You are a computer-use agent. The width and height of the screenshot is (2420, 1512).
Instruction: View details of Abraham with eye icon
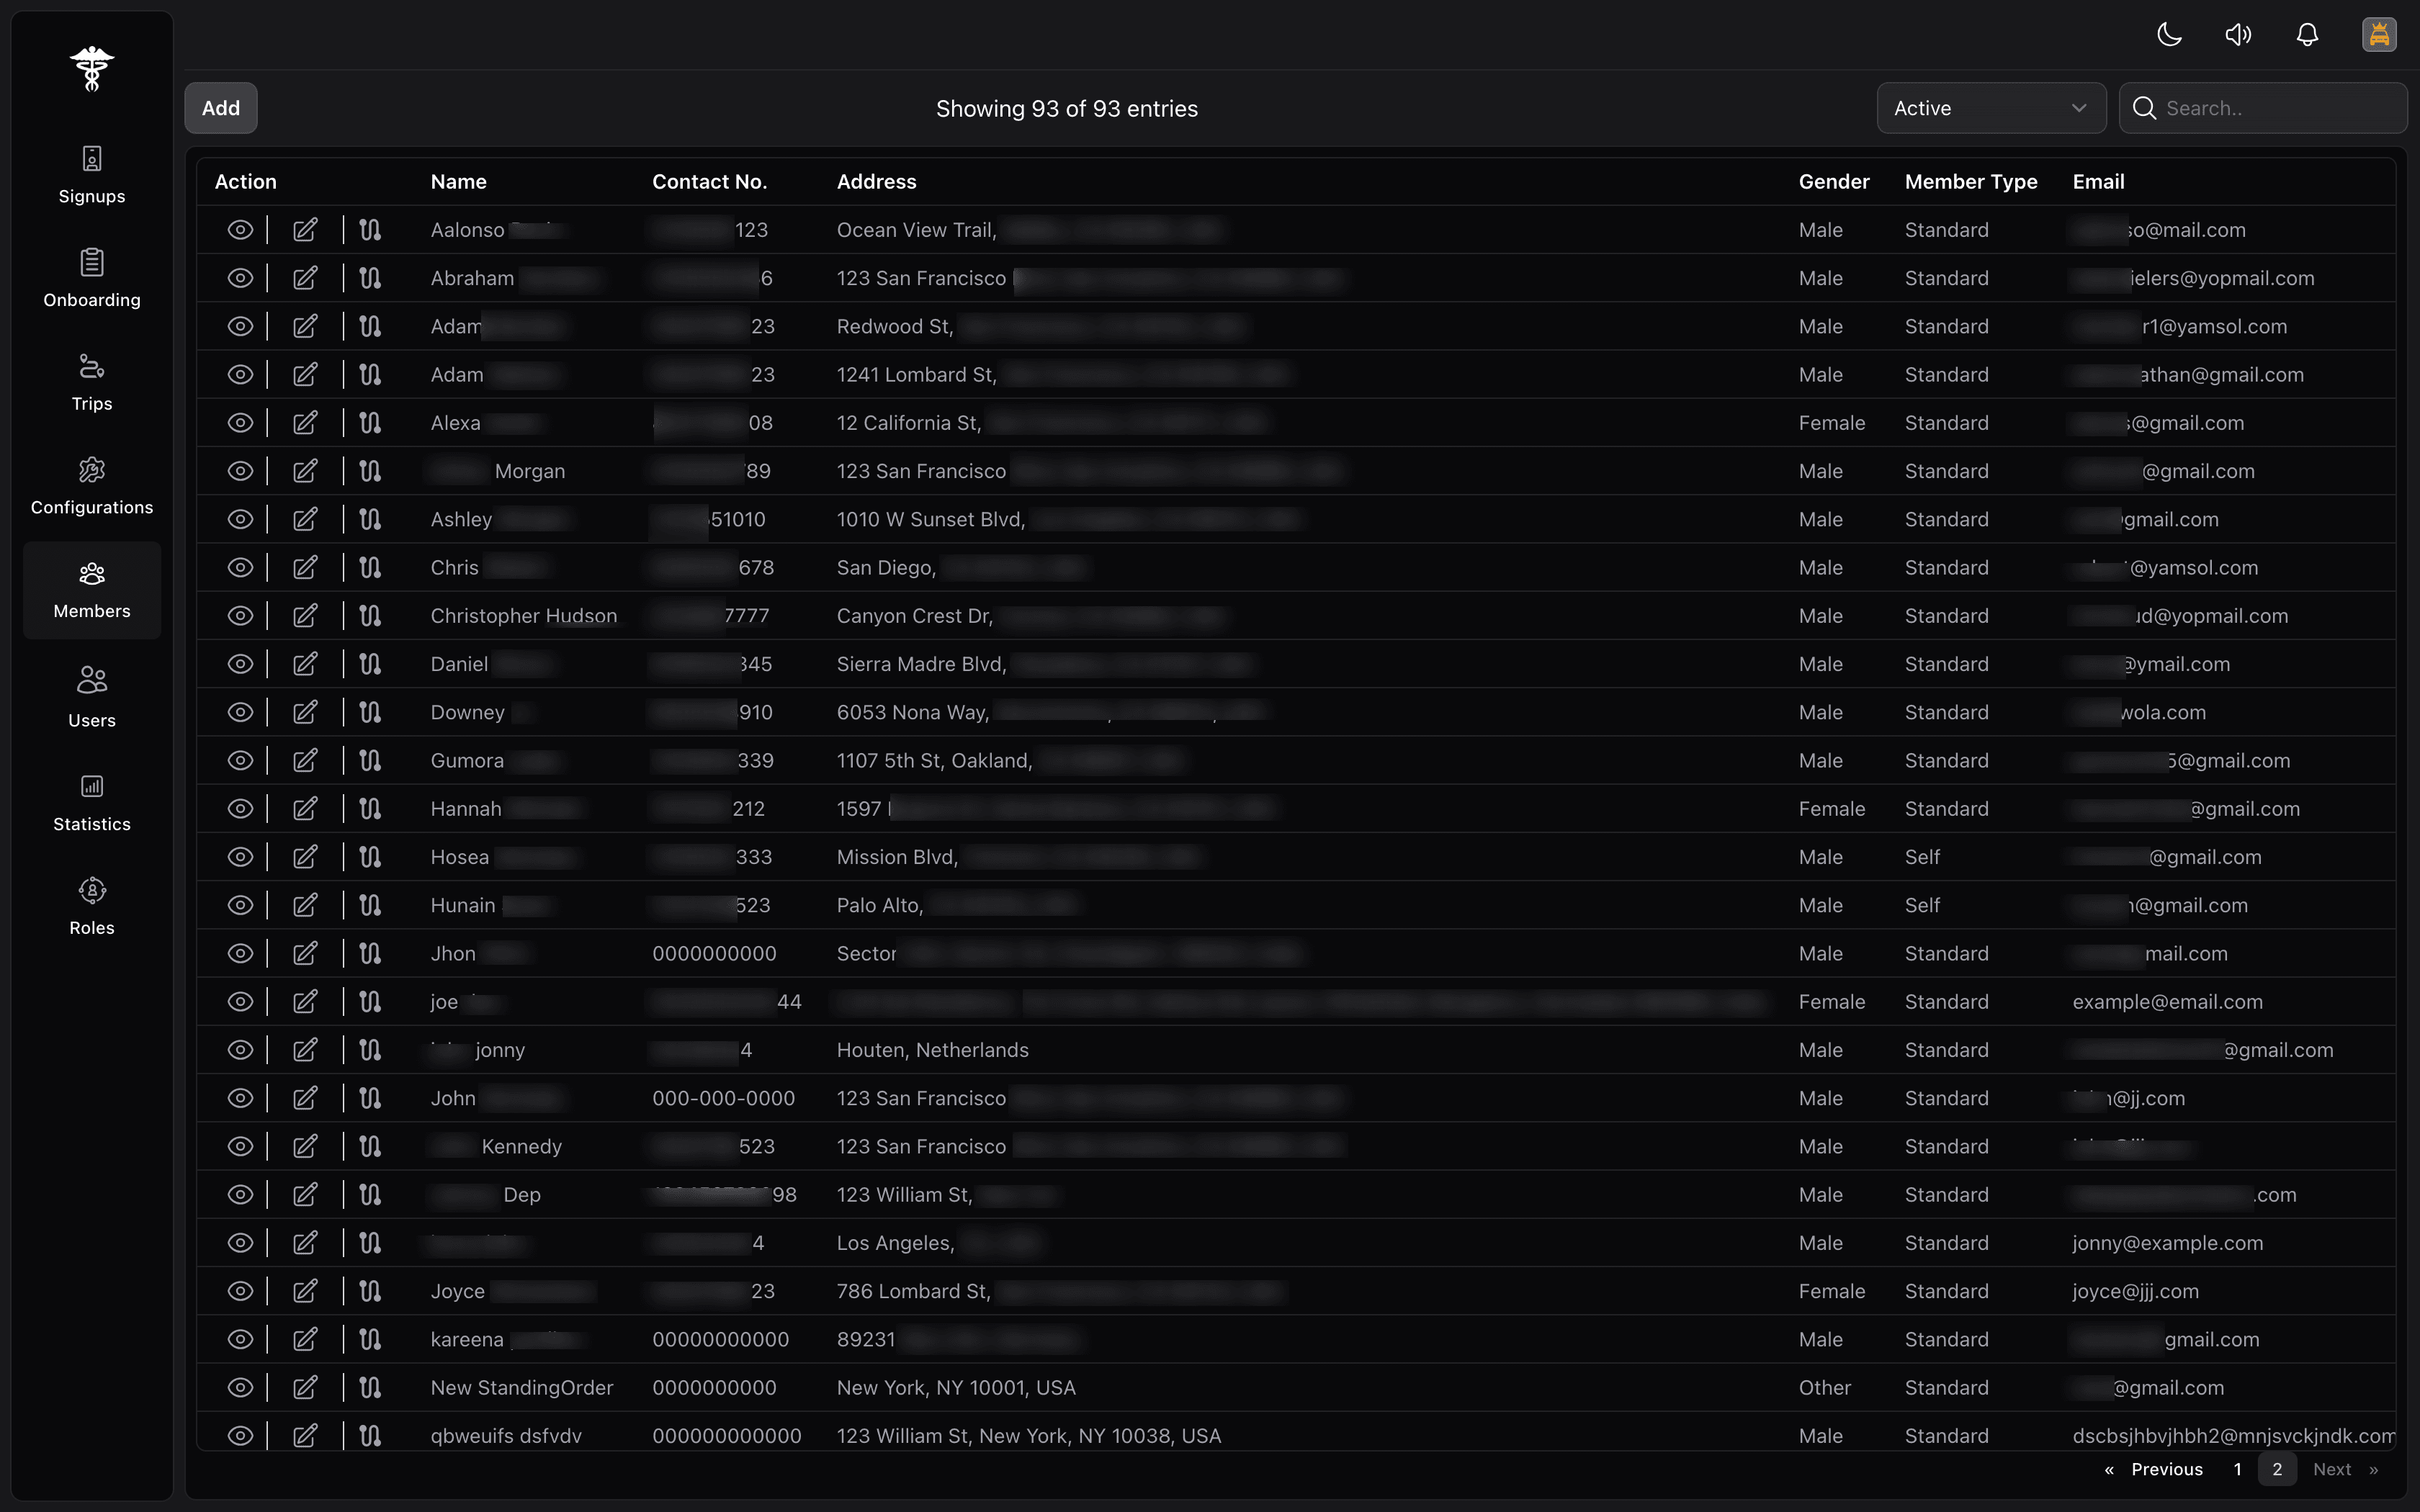tap(240, 278)
